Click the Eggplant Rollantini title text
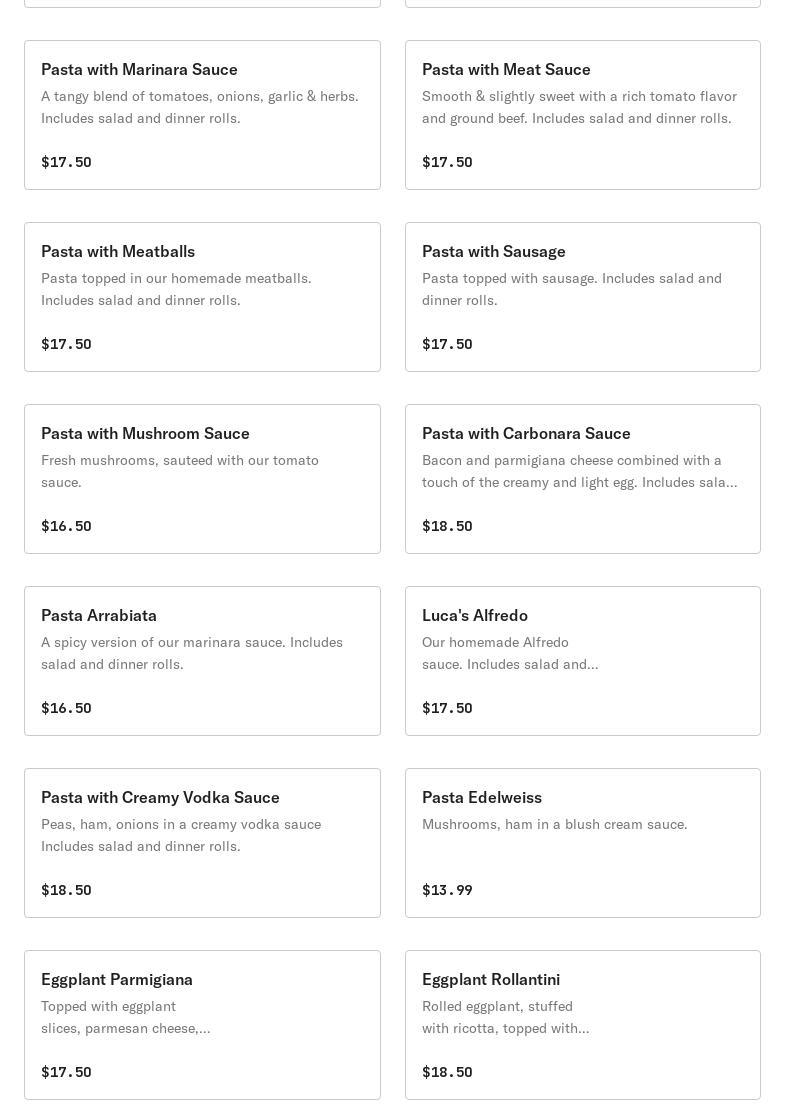The image size is (785, 1114). (x=491, y=979)
